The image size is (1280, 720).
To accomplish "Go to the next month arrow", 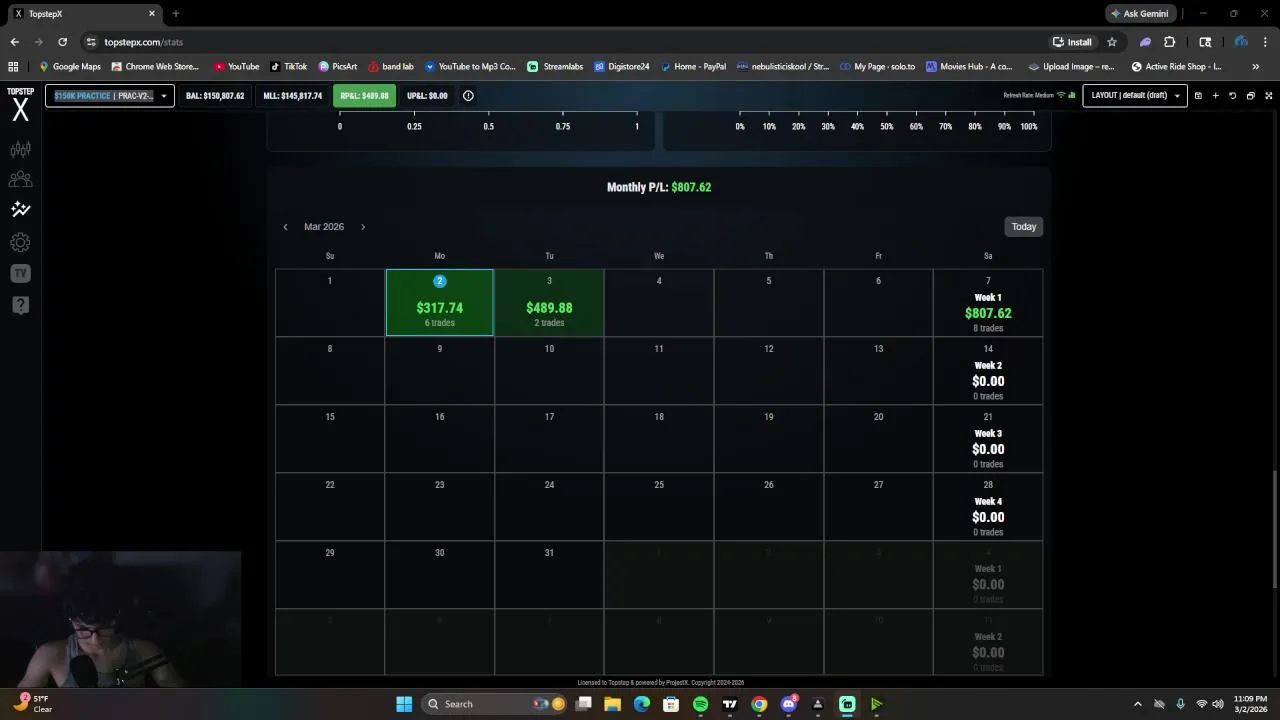I will coord(363,227).
